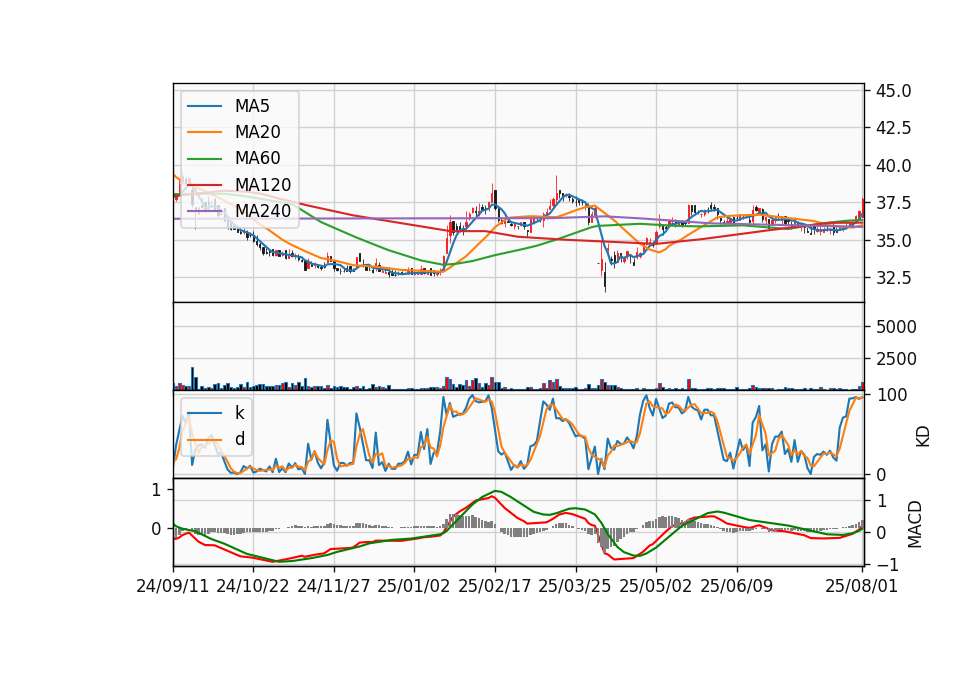The image size is (960, 690).
Task: Click the k legend label in KD panel
Action: click(239, 413)
